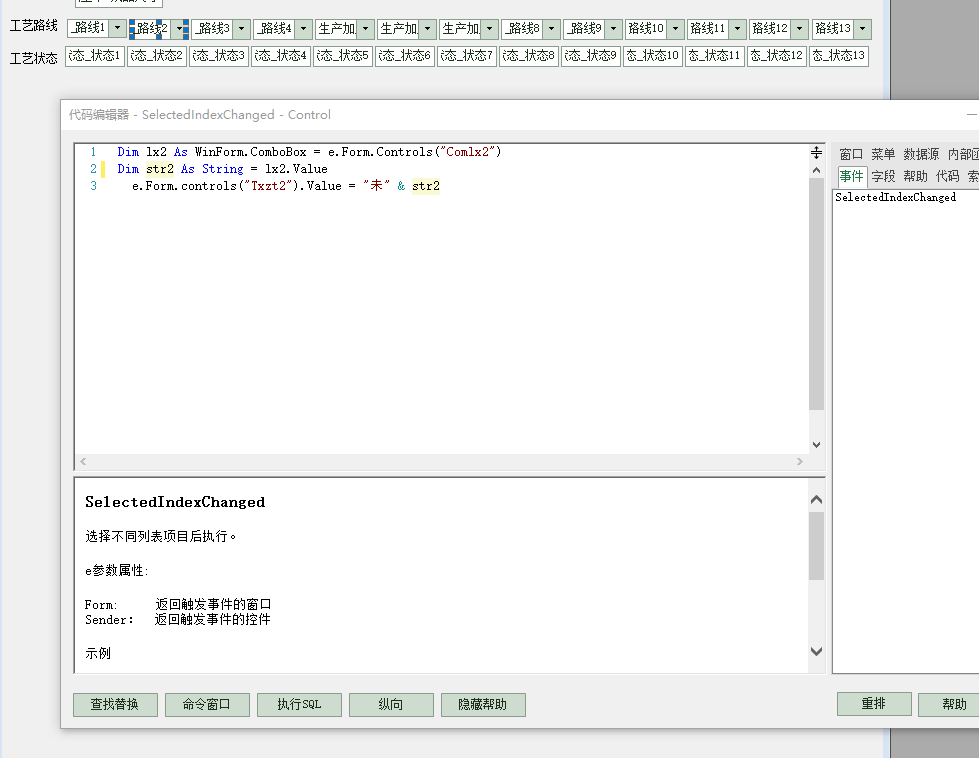The image size is (979, 758).
Task: Click the 状态12 text box
Action: pyautogui.click(x=777, y=56)
